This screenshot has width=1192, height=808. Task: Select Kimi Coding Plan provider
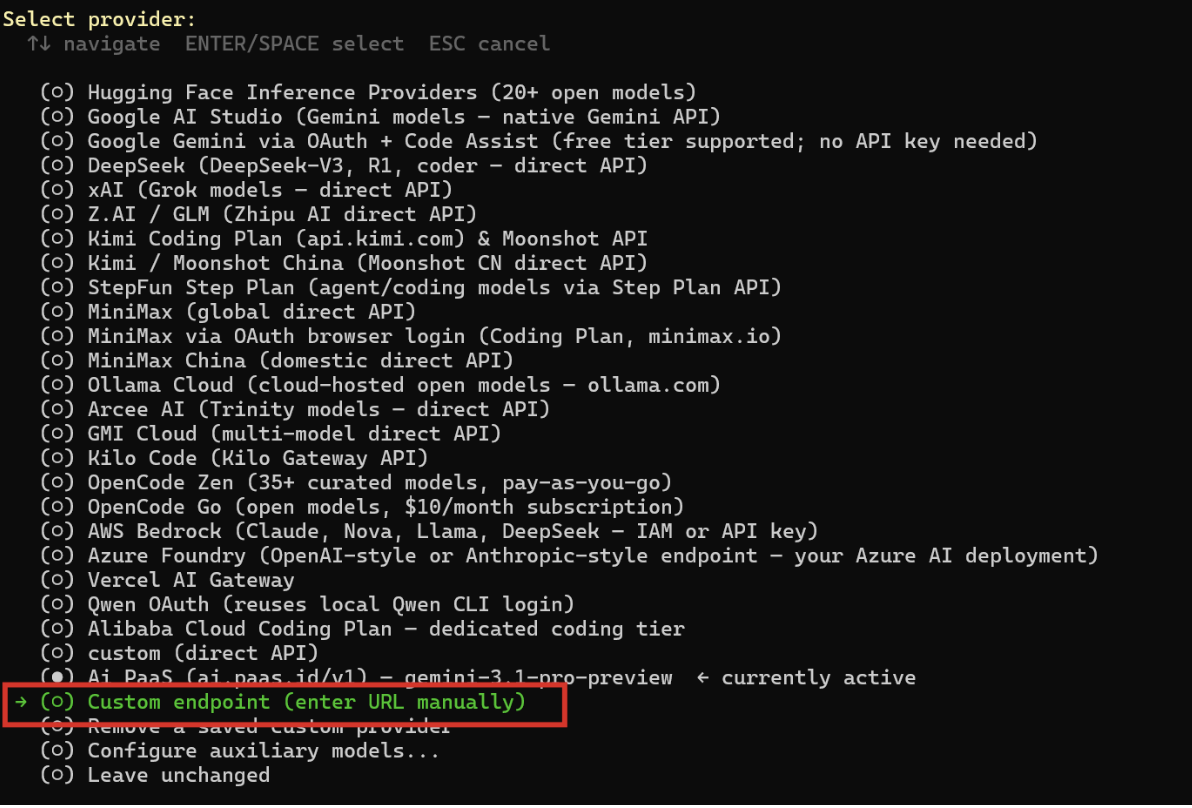344,239
